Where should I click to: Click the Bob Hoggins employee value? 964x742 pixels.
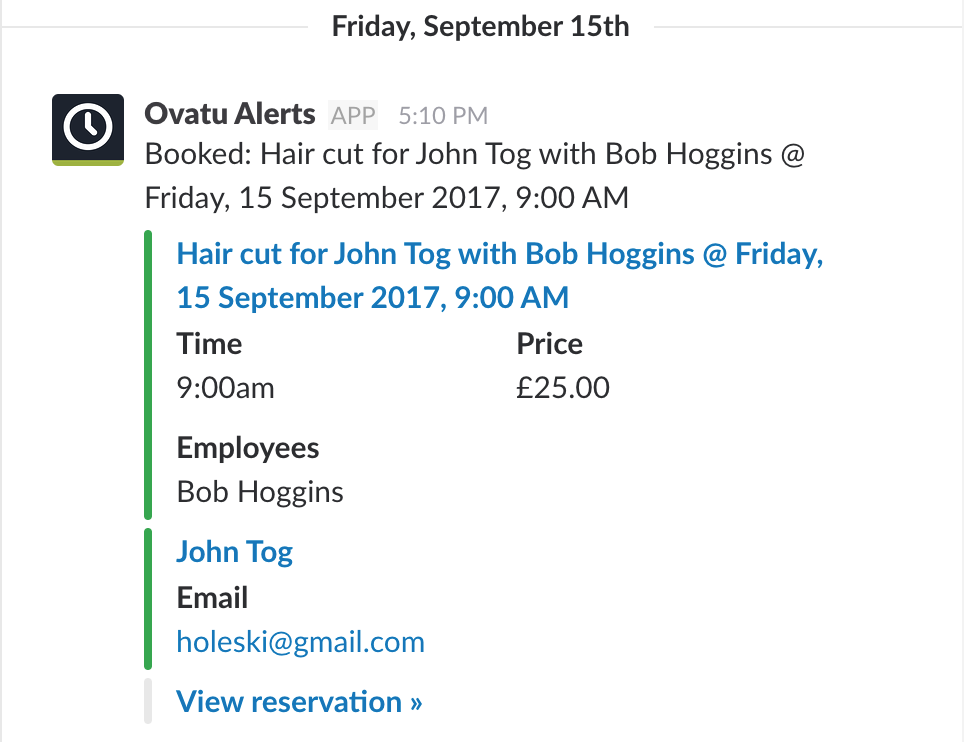click(260, 492)
